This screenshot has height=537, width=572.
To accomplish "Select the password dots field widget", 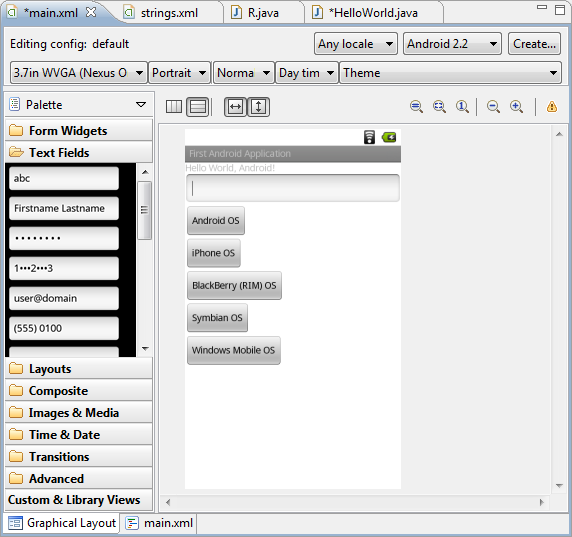I will click(64, 238).
